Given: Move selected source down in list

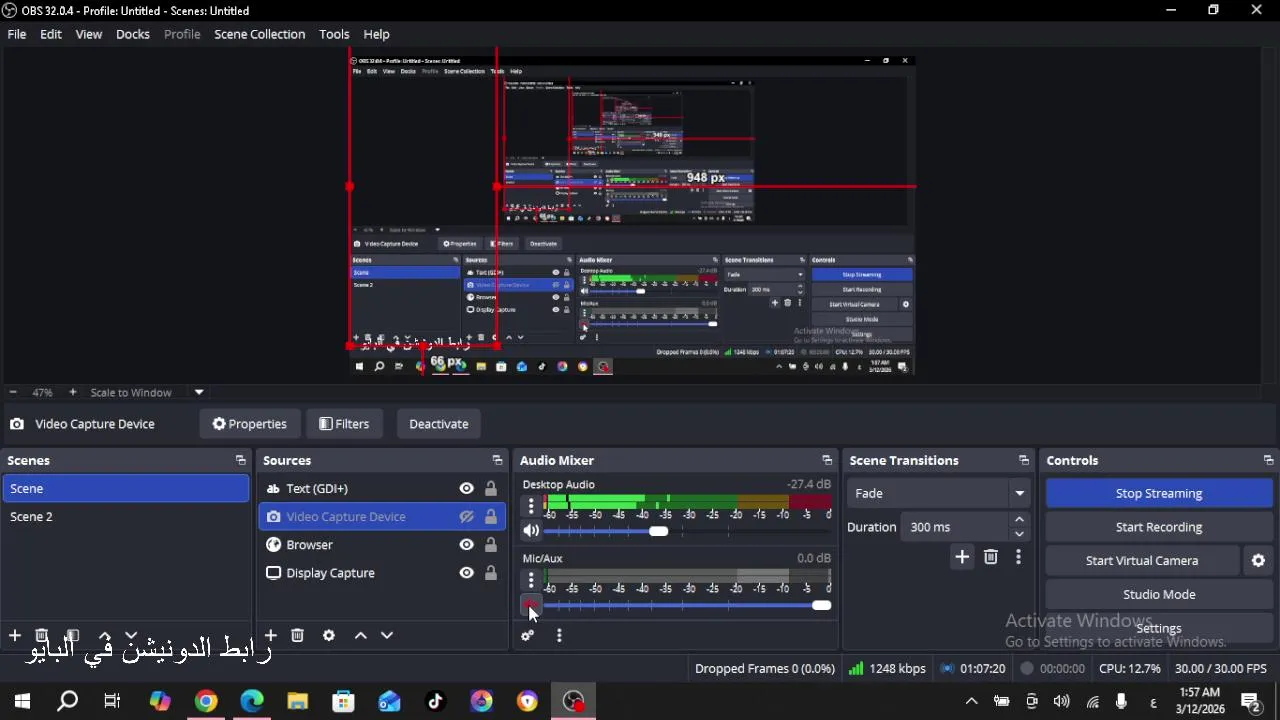Looking at the screenshot, I should click(x=387, y=636).
